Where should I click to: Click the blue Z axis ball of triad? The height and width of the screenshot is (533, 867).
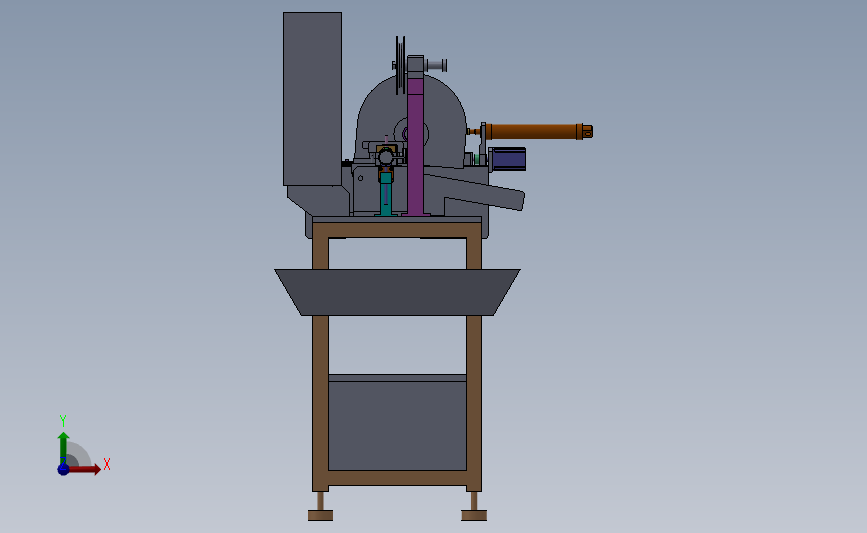63,469
